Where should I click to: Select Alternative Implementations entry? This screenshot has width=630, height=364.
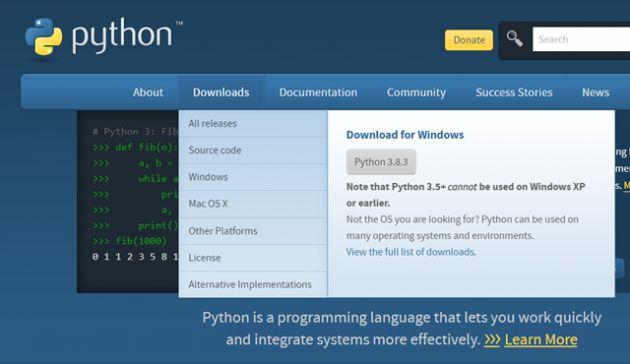pos(253,284)
